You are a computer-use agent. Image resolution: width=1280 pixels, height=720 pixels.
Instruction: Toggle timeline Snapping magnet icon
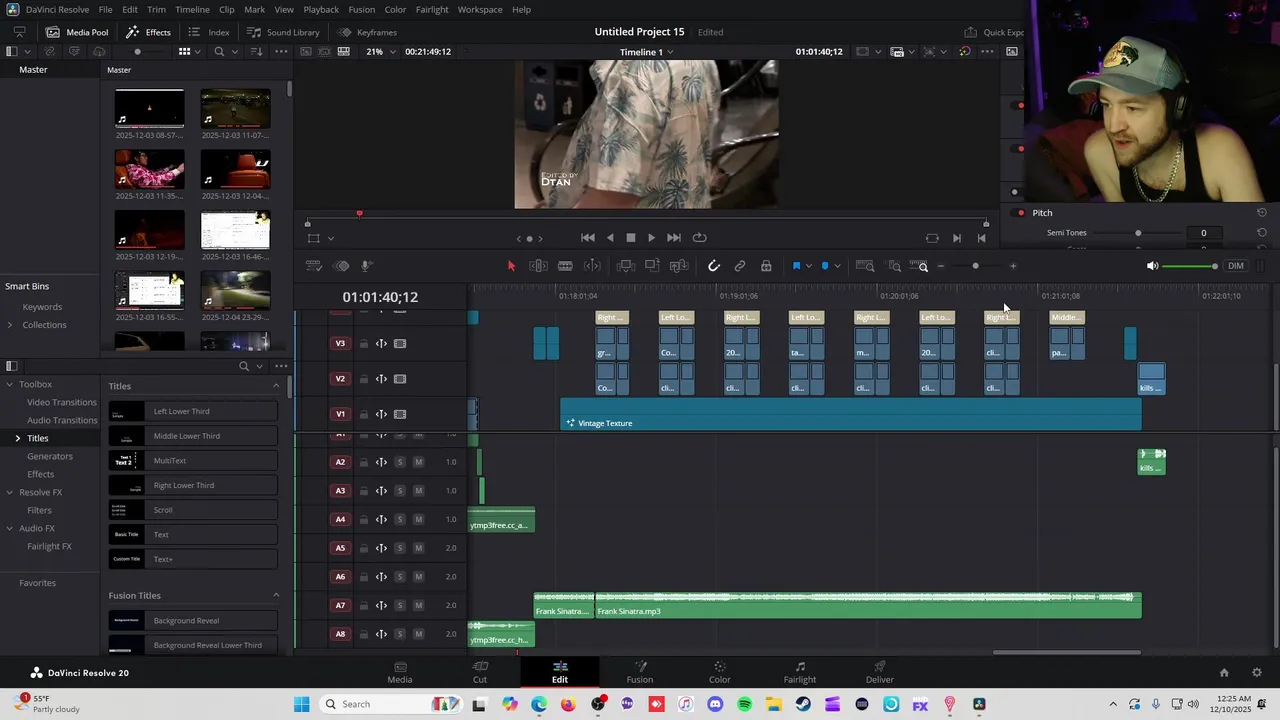713,266
